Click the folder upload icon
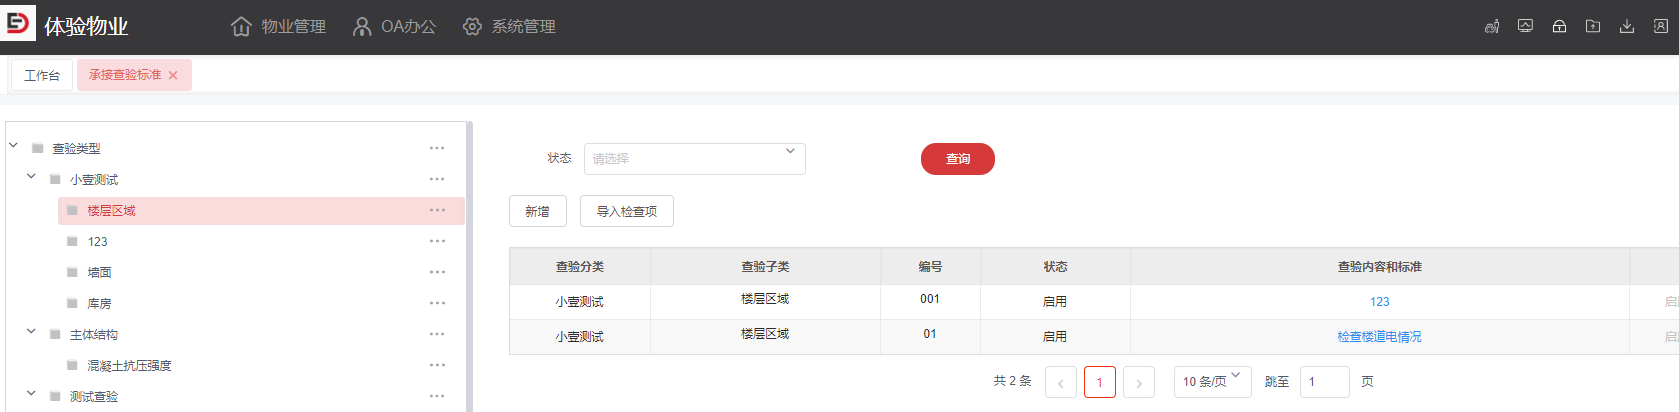The width and height of the screenshot is (1679, 412). pos(1593,27)
